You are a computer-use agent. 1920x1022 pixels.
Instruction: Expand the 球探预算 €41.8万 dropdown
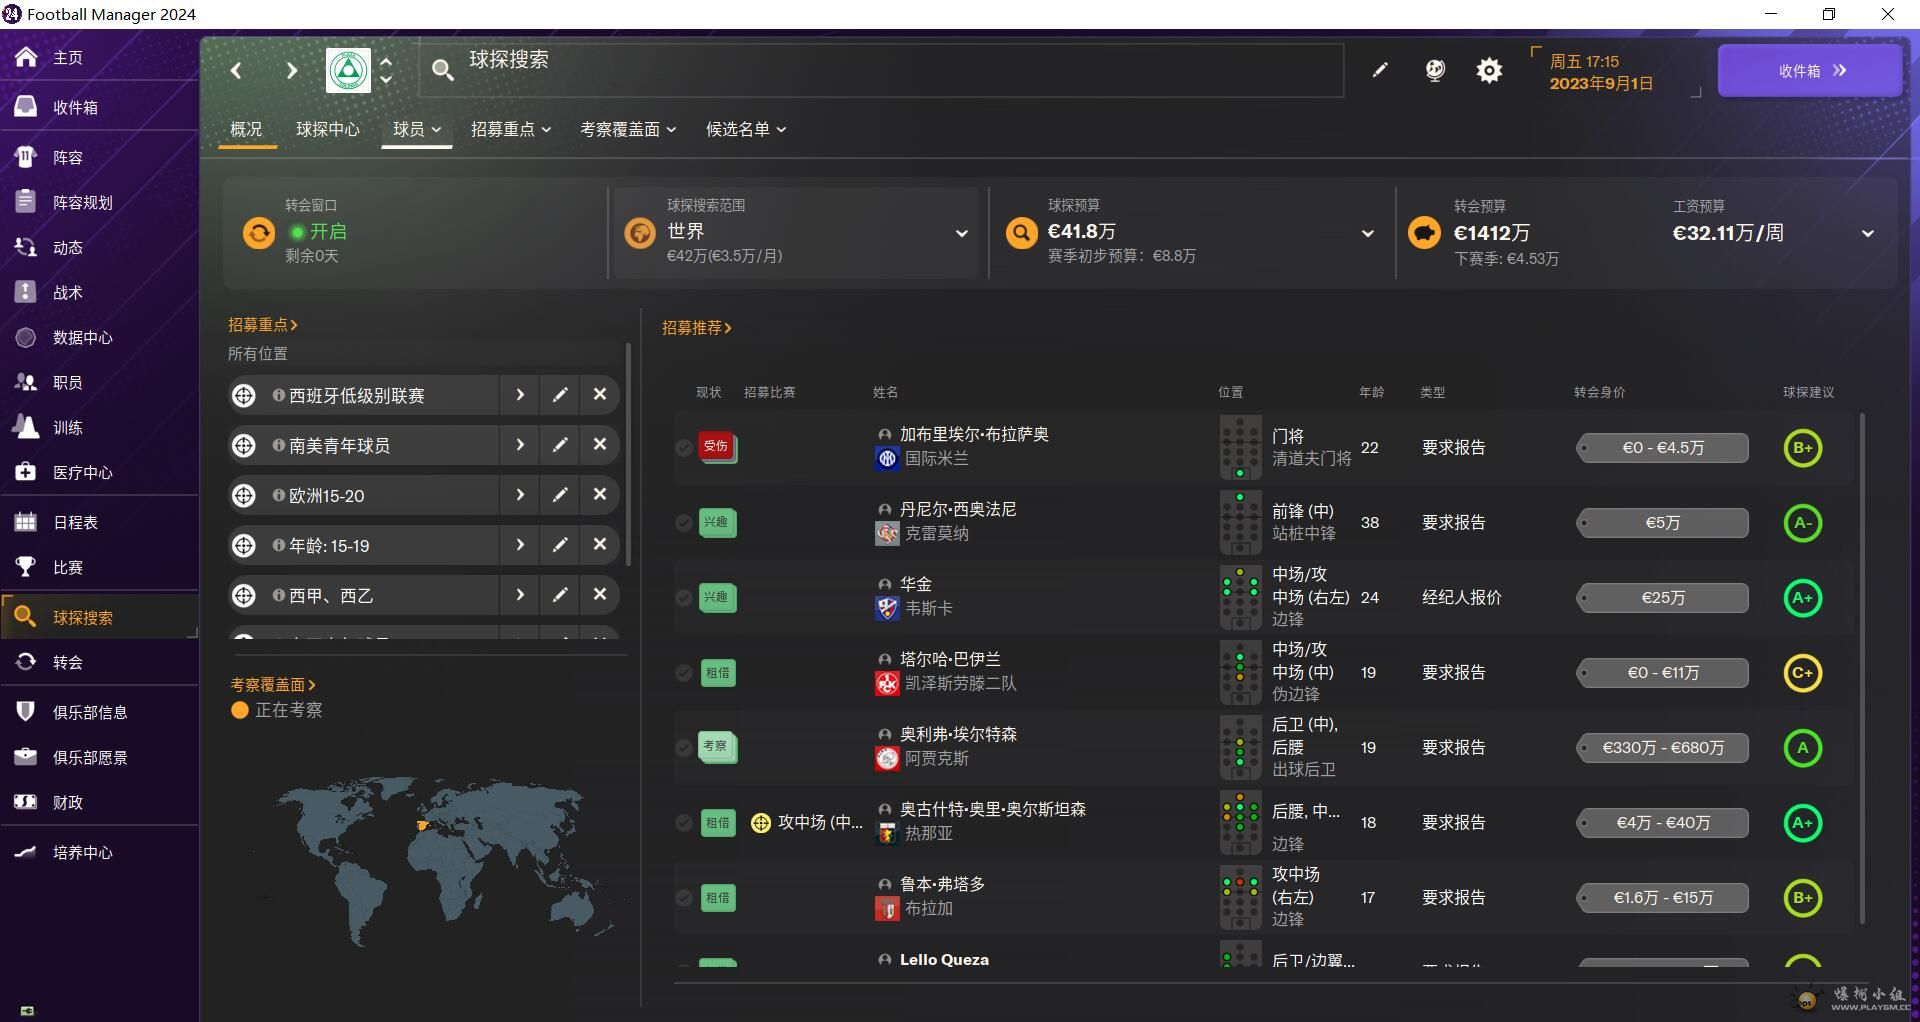coord(1368,234)
